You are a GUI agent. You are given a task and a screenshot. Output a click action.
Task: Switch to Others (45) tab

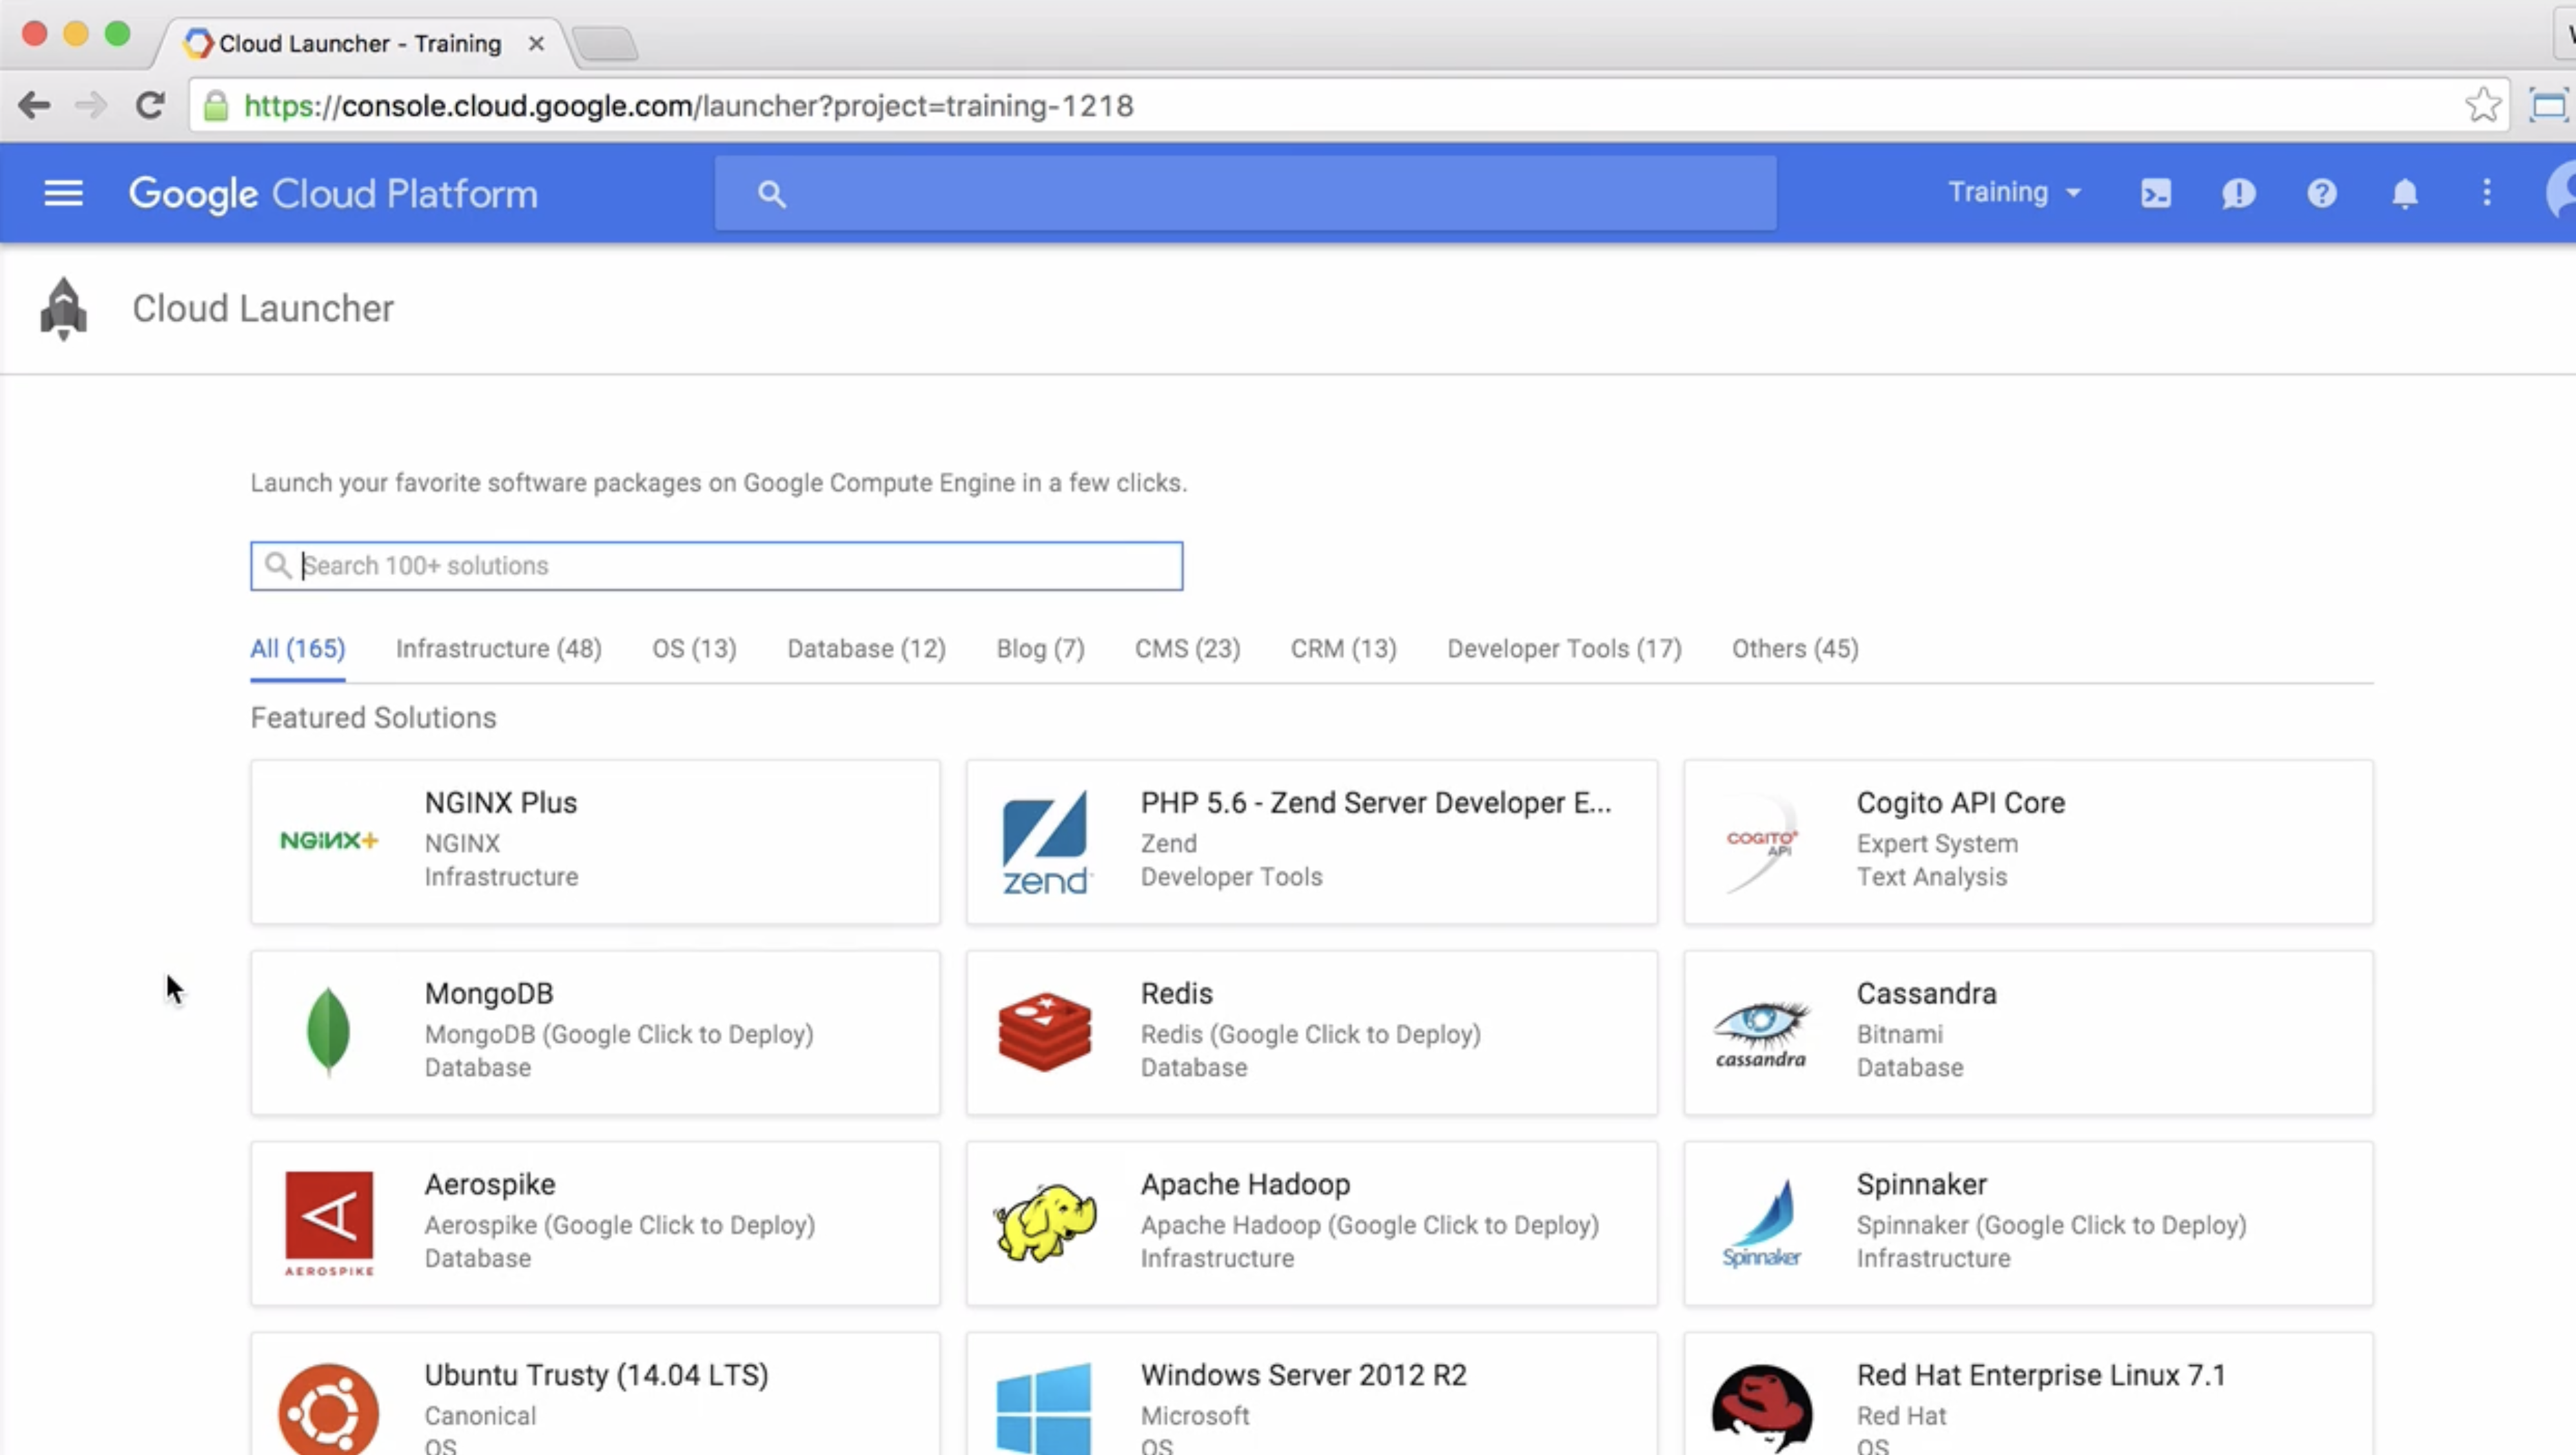tap(1795, 649)
